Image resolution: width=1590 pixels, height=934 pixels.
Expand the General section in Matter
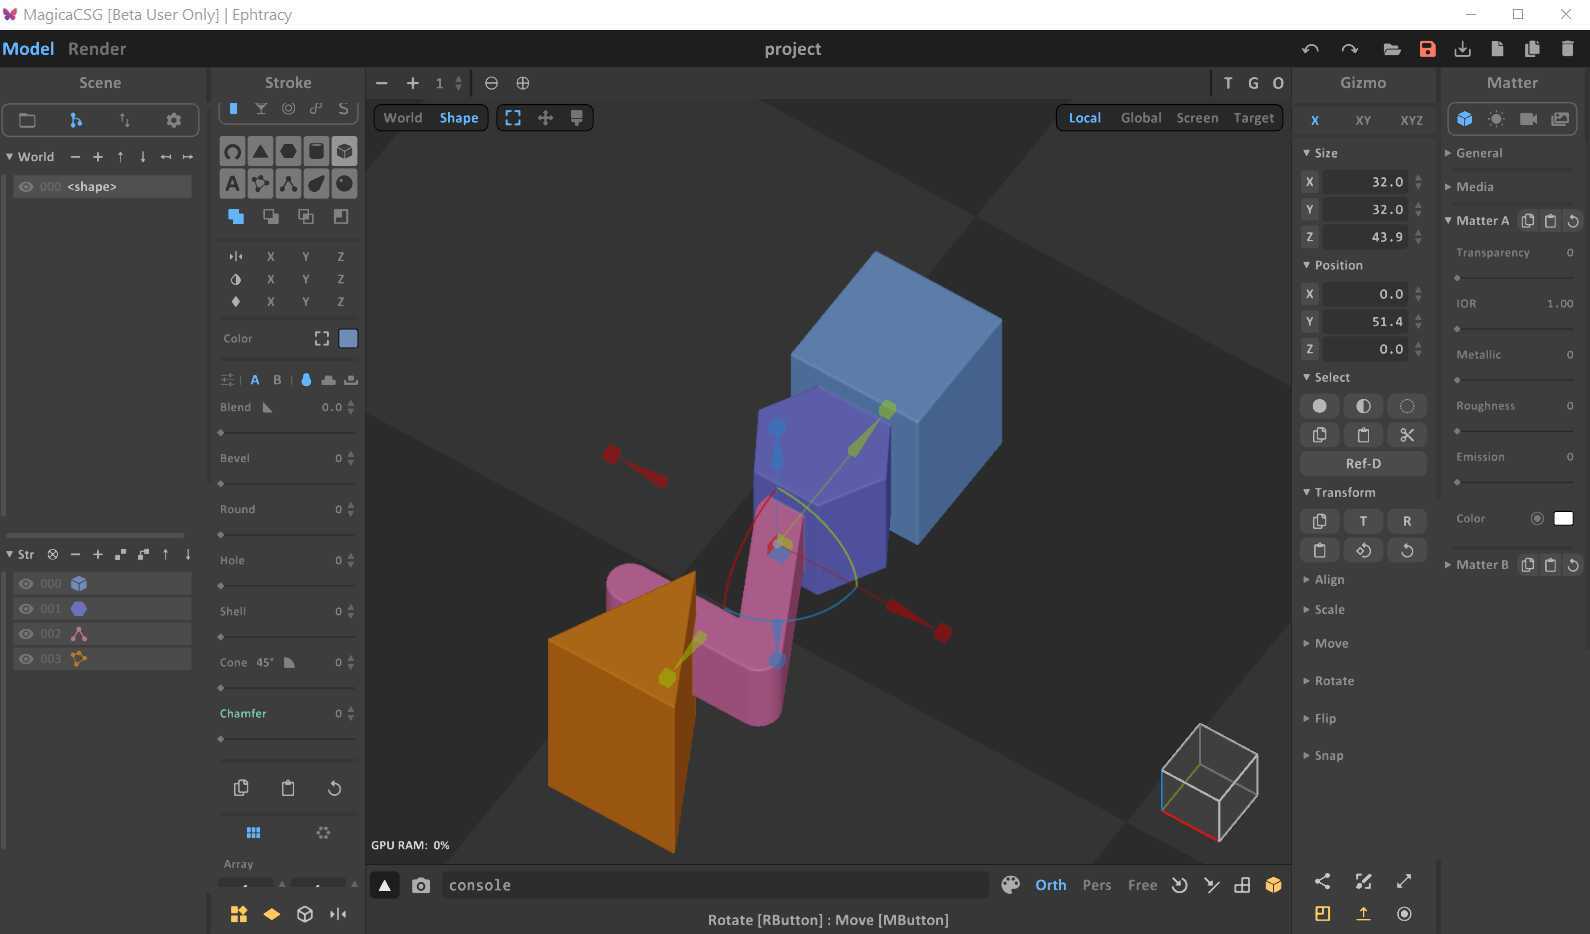[1473, 153]
